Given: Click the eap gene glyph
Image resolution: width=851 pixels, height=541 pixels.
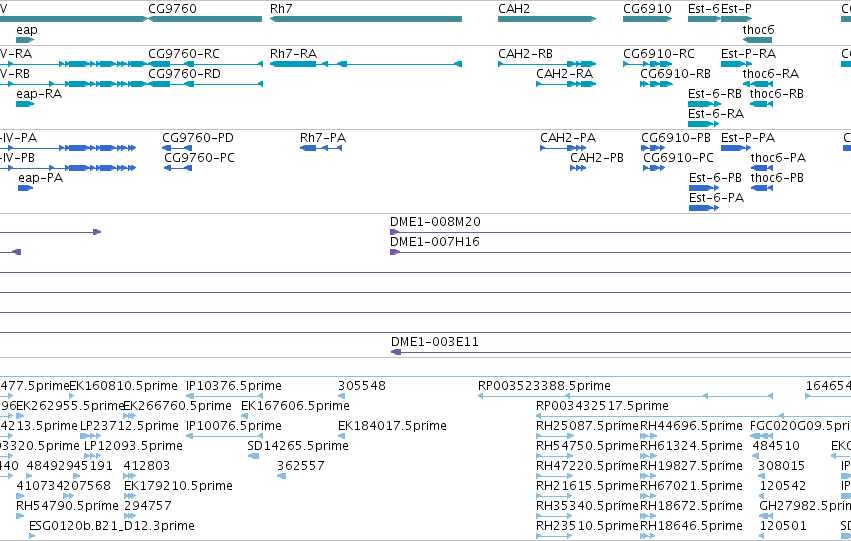Looking at the screenshot, I should [x=25, y=40].
